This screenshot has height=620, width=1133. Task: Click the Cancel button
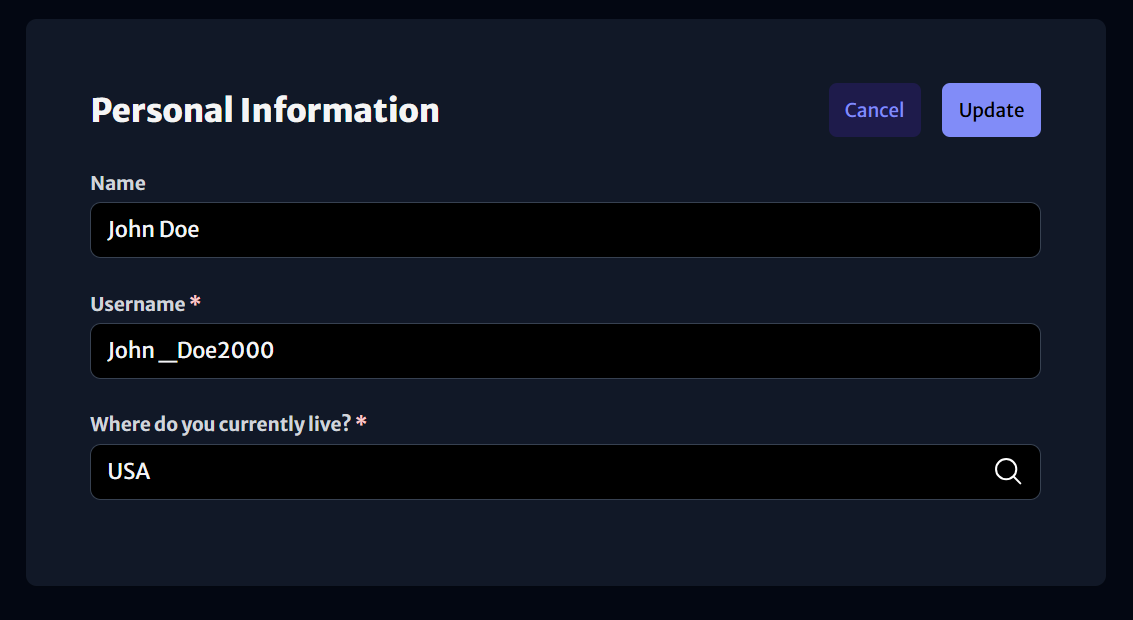[x=874, y=110]
